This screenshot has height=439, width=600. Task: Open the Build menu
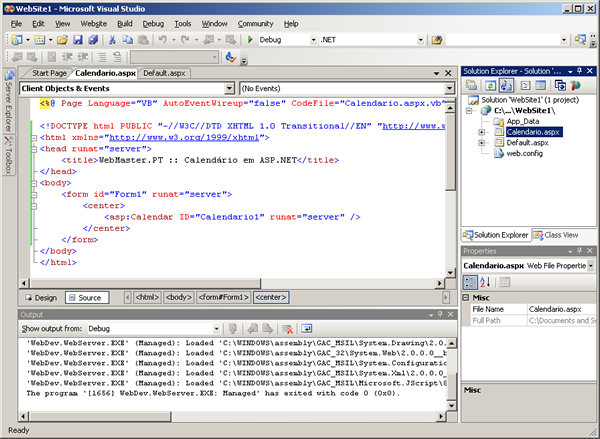pyautogui.click(x=125, y=24)
